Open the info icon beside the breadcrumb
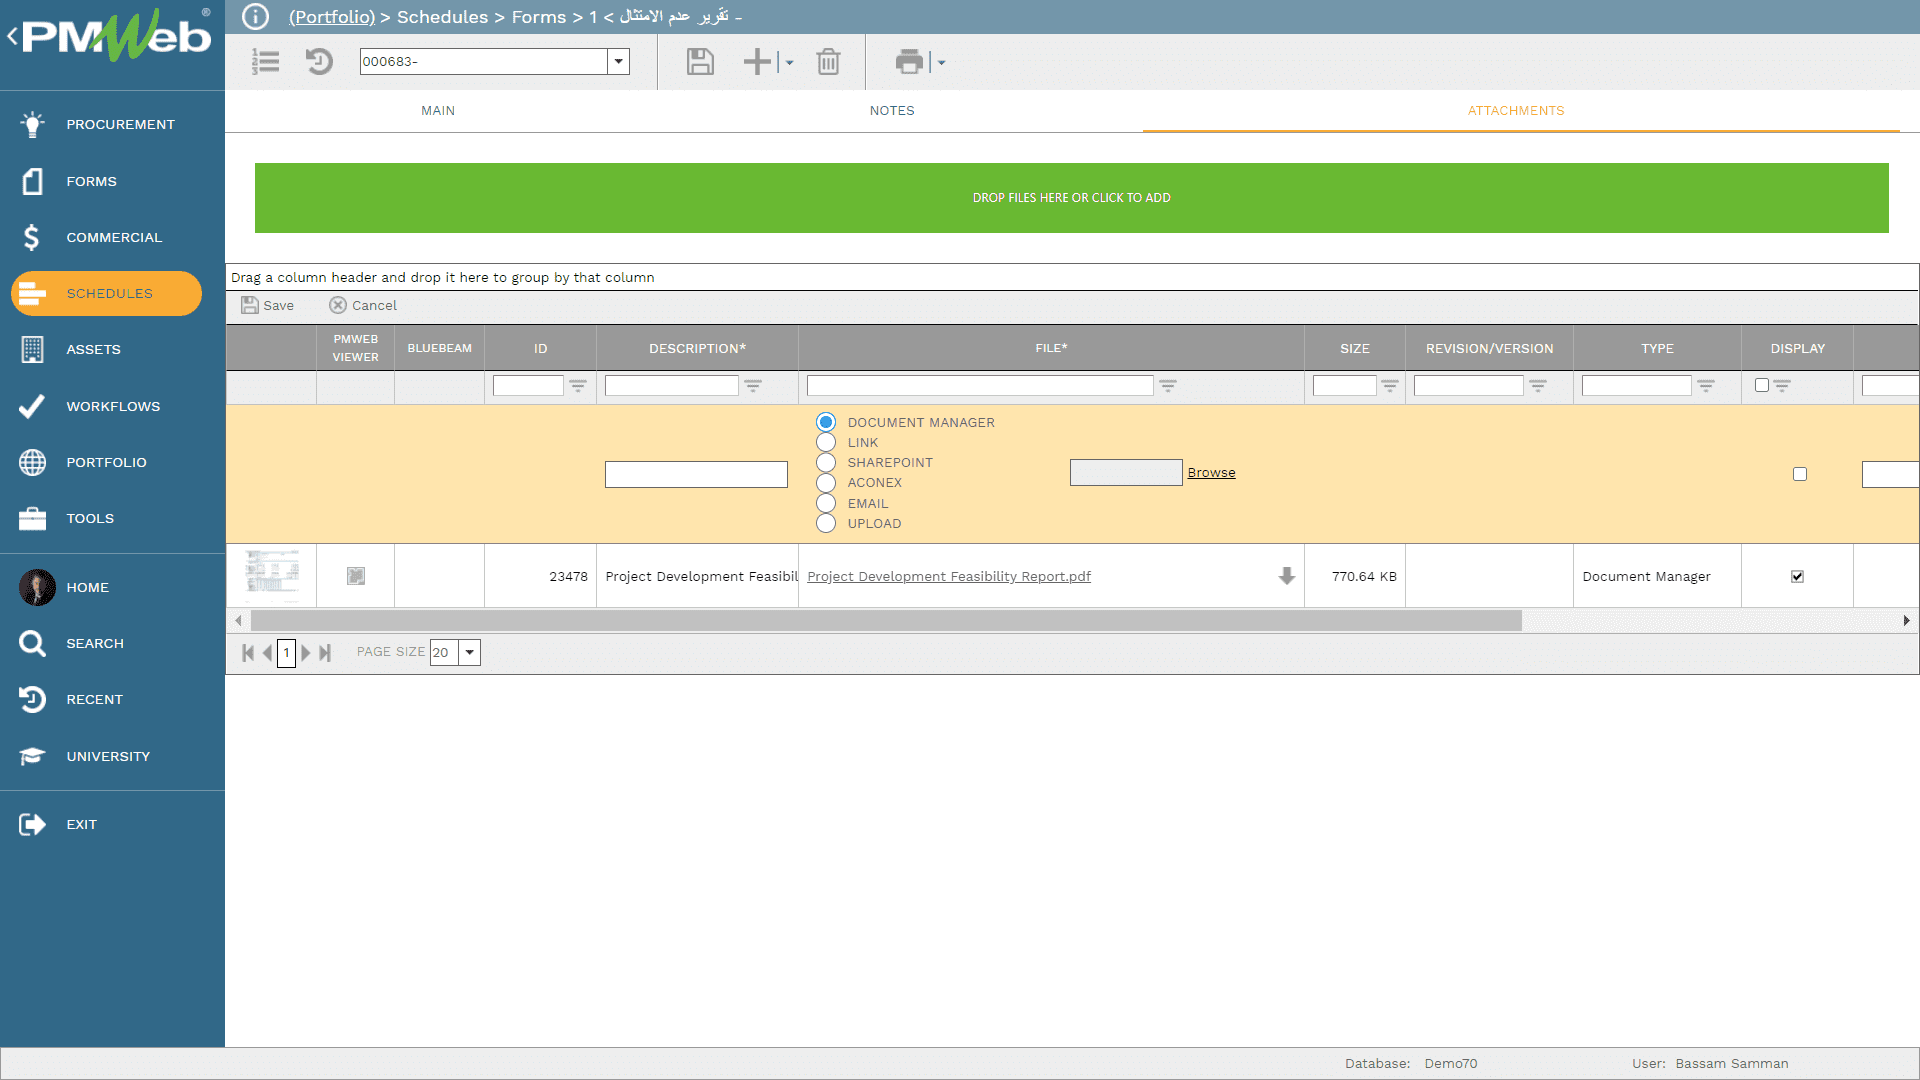The image size is (1920, 1080). pos(255,17)
